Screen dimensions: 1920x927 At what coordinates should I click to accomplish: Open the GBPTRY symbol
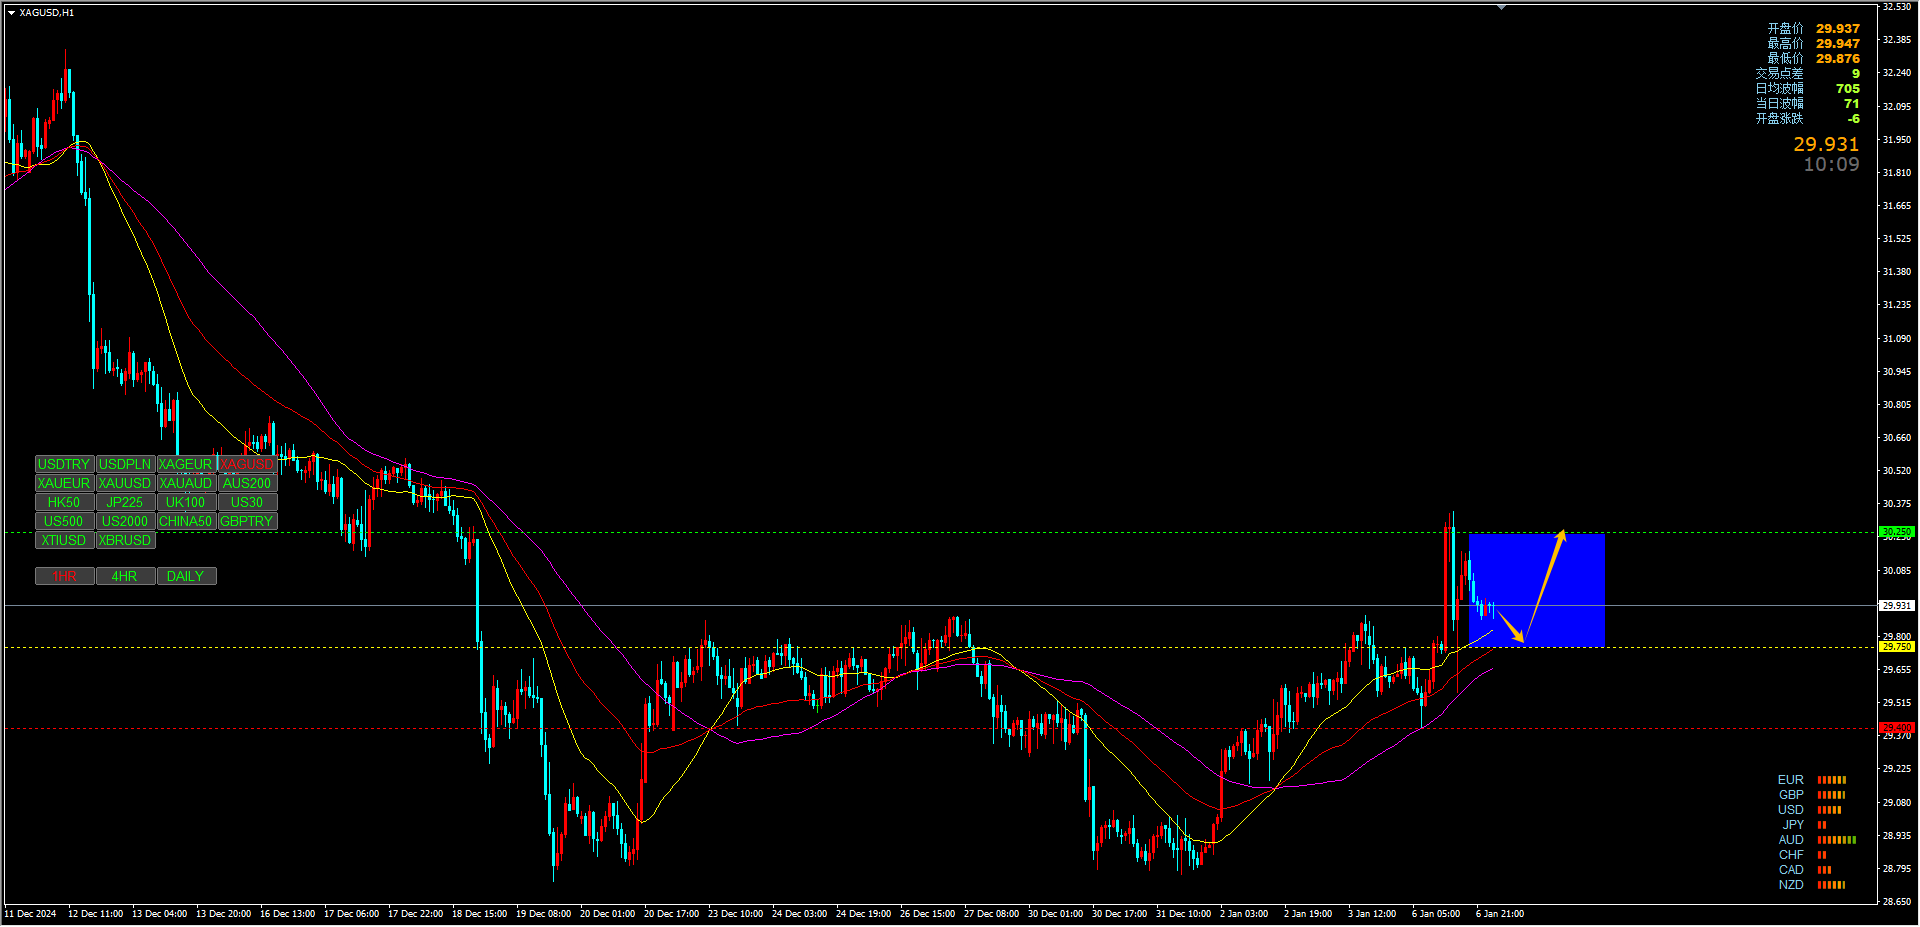coord(247,522)
